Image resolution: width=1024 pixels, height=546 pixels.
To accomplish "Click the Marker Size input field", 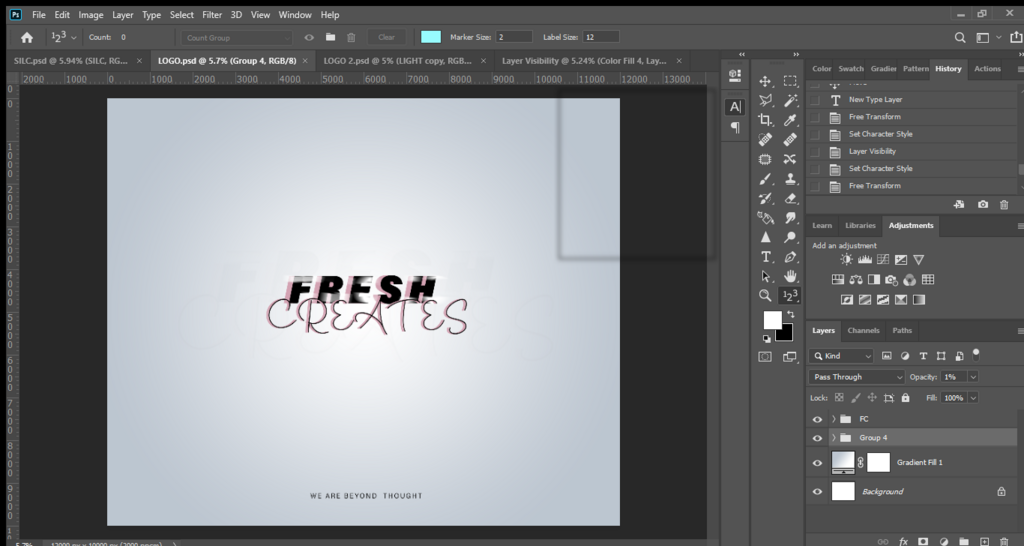I will [514, 37].
